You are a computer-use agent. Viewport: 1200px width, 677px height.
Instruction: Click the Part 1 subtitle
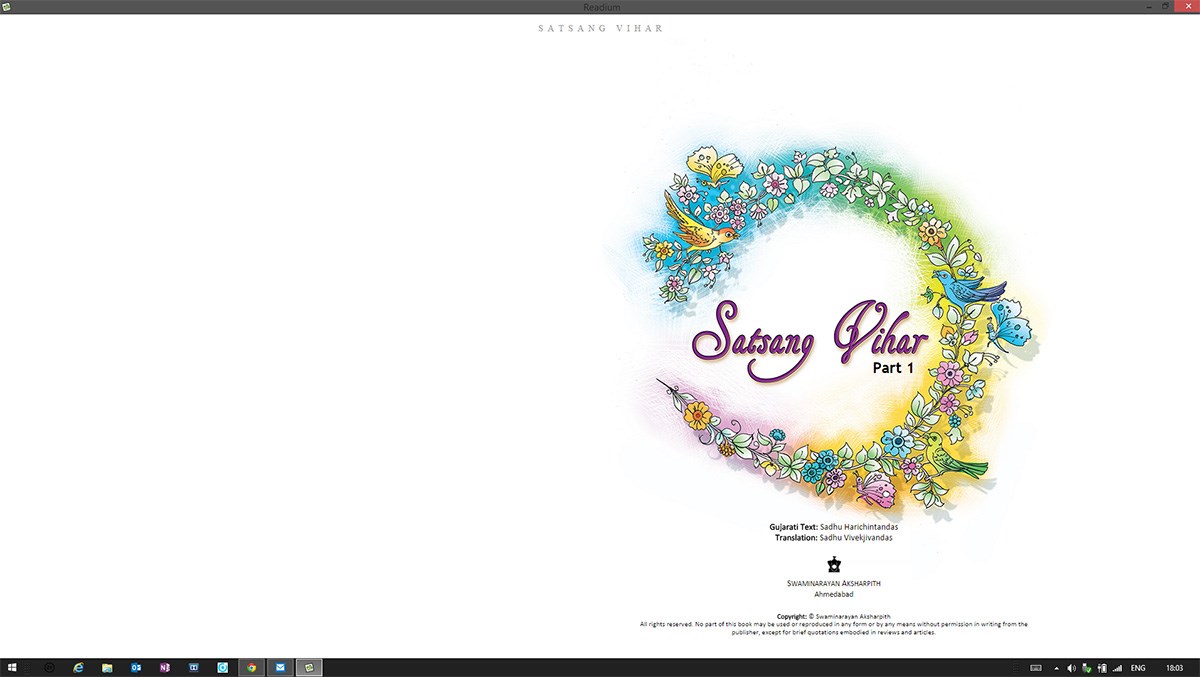[893, 368]
